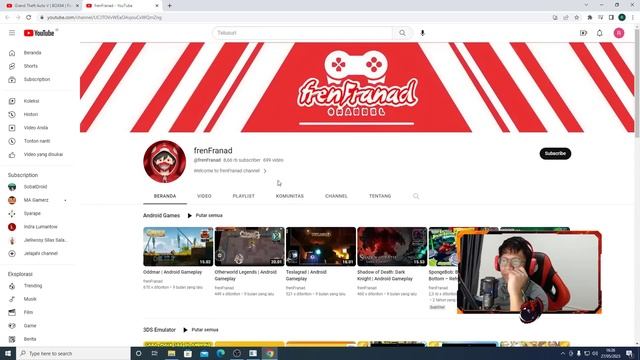Screen dimensions: 640x360
Task: Open MA Gamerz subscription channel
Action: click(x=37, y=200)
